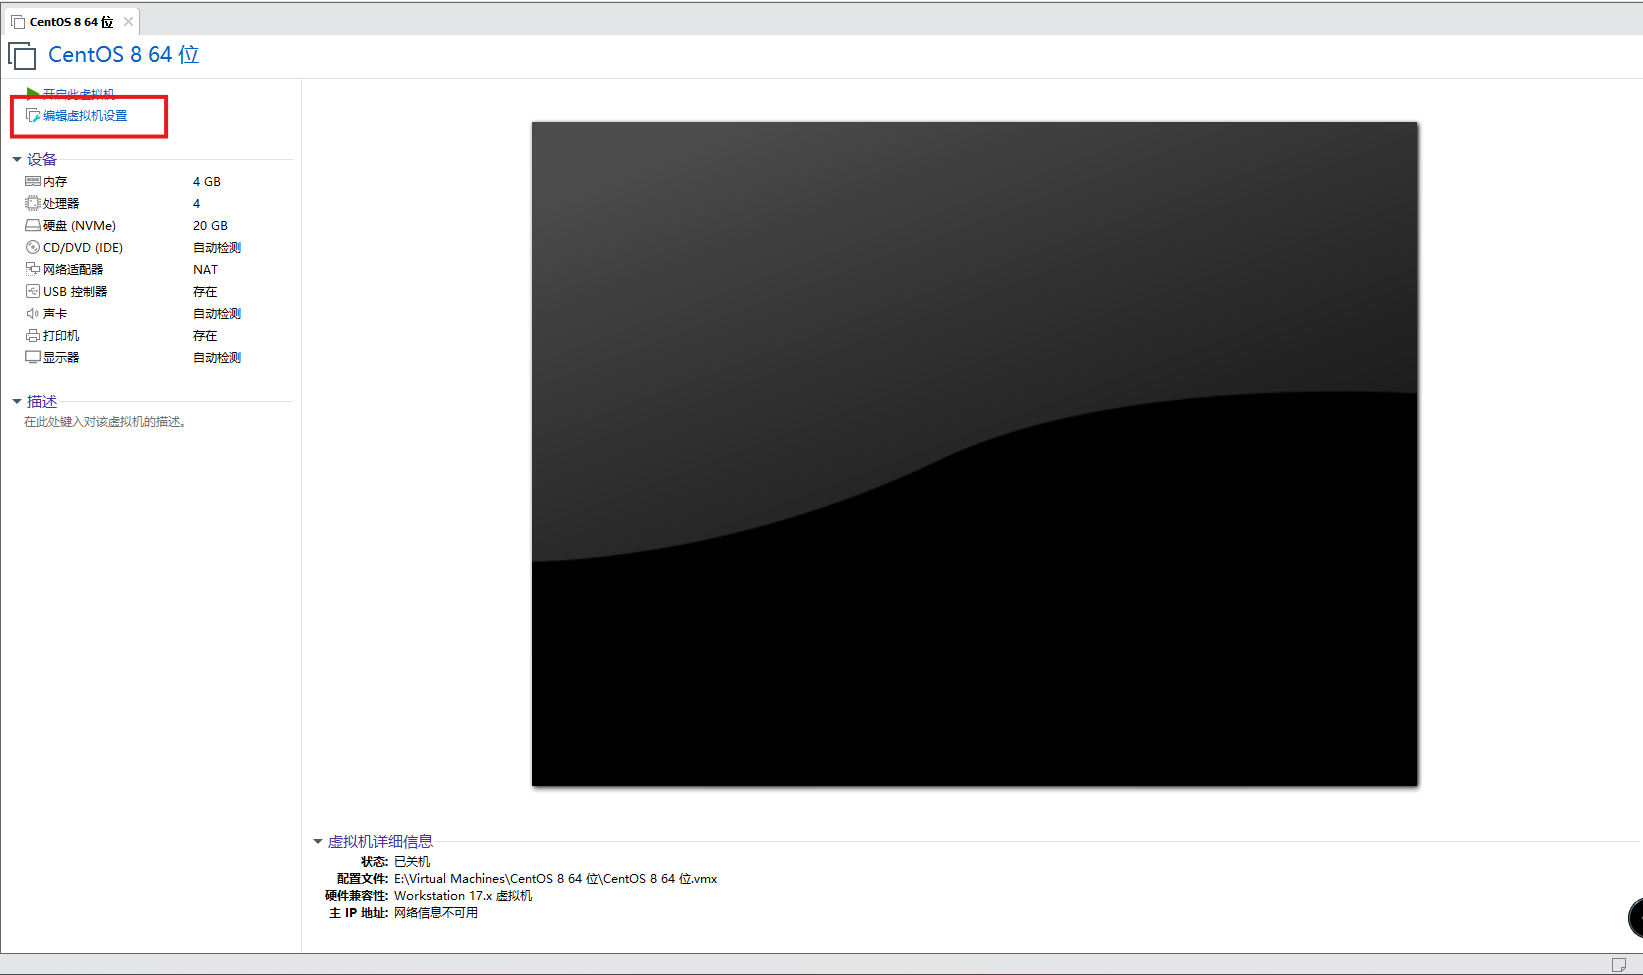Open 编辑虚拟机设置 edit settings link
This screenshot has width=1643, height=975.
click(85, 116)
